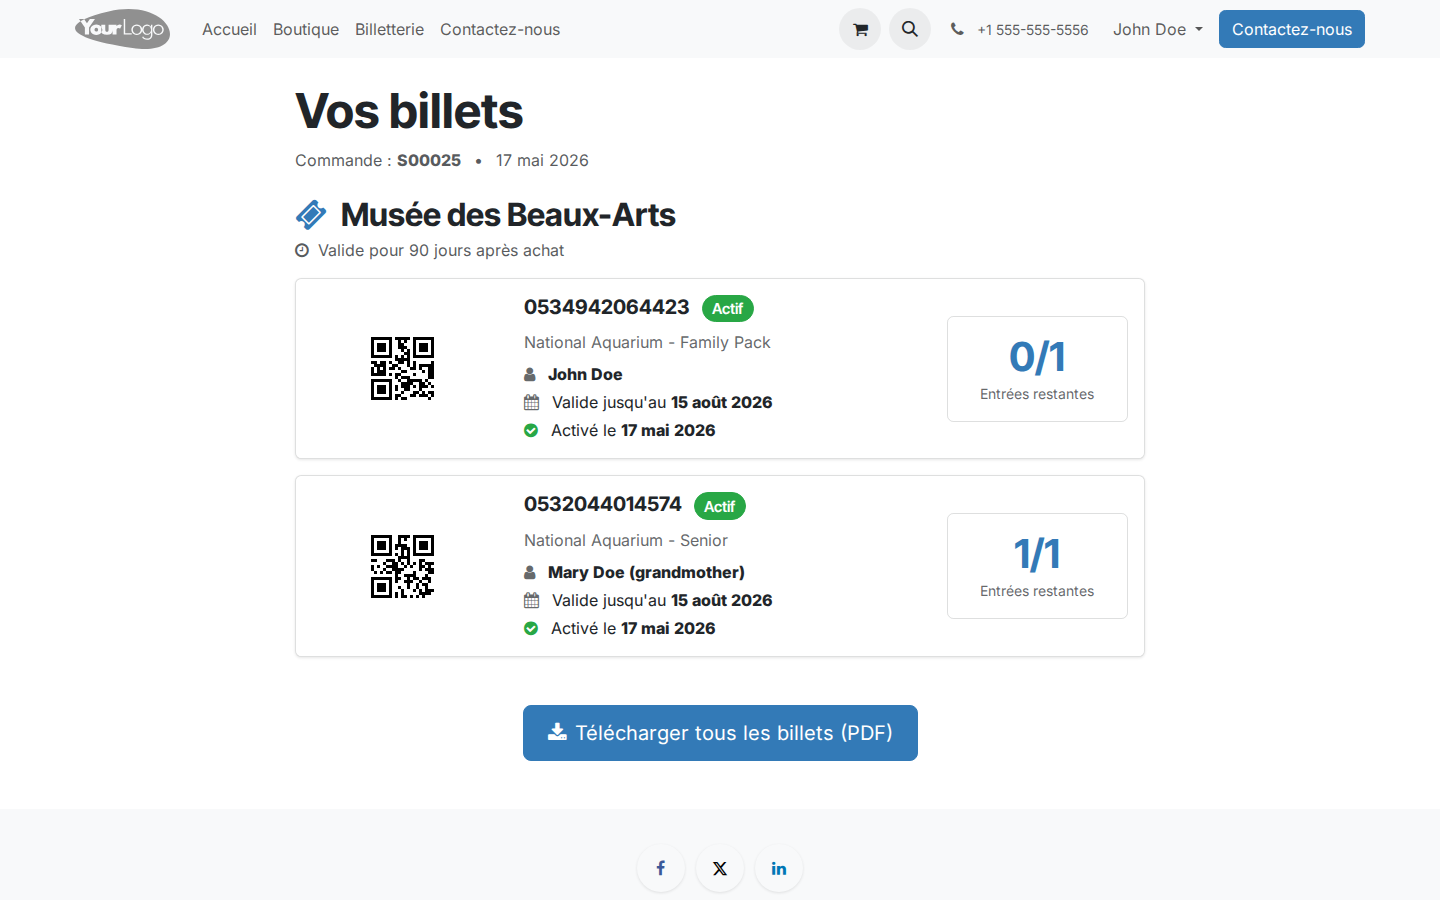Click ticket number 0532044014574

click(x=603, y=504)
